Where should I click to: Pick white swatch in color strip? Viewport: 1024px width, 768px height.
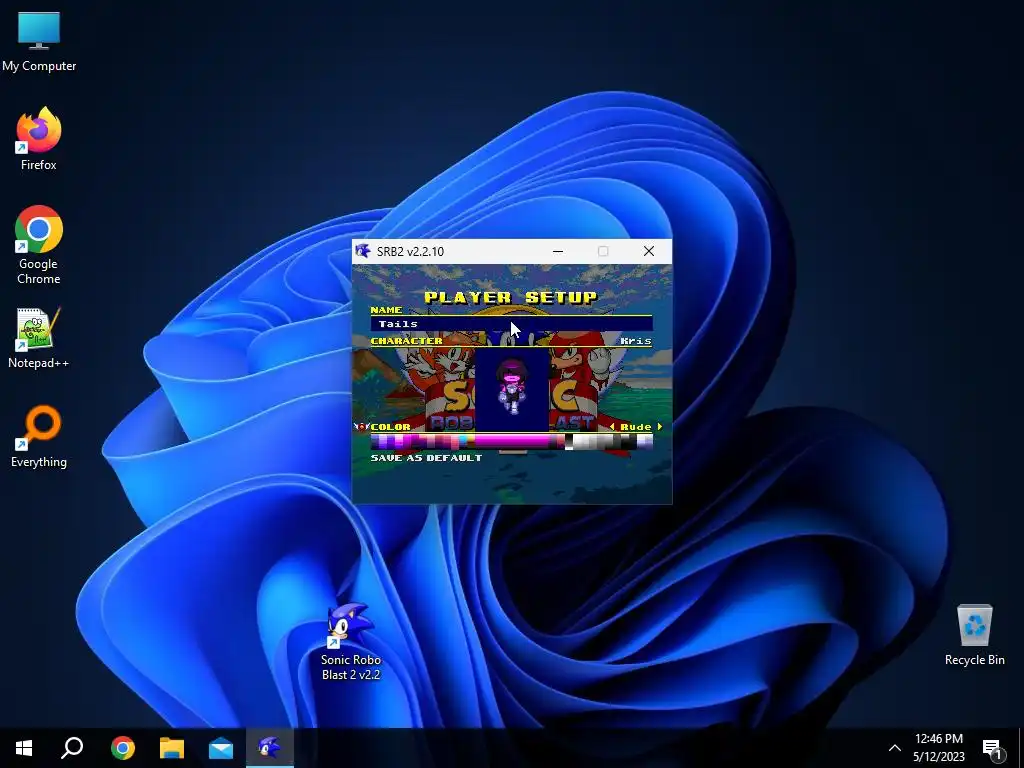point(577,442)
